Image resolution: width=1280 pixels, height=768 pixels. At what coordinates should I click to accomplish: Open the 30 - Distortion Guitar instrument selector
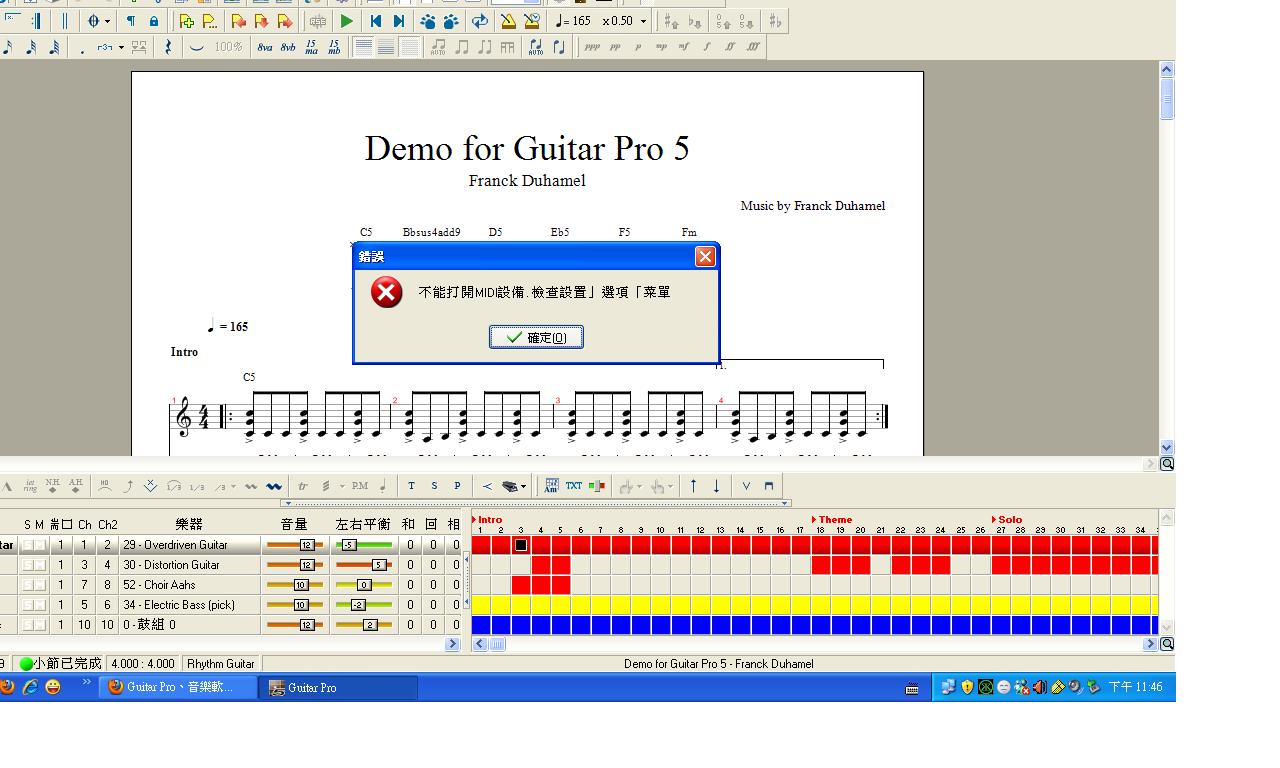coord(189,565)
